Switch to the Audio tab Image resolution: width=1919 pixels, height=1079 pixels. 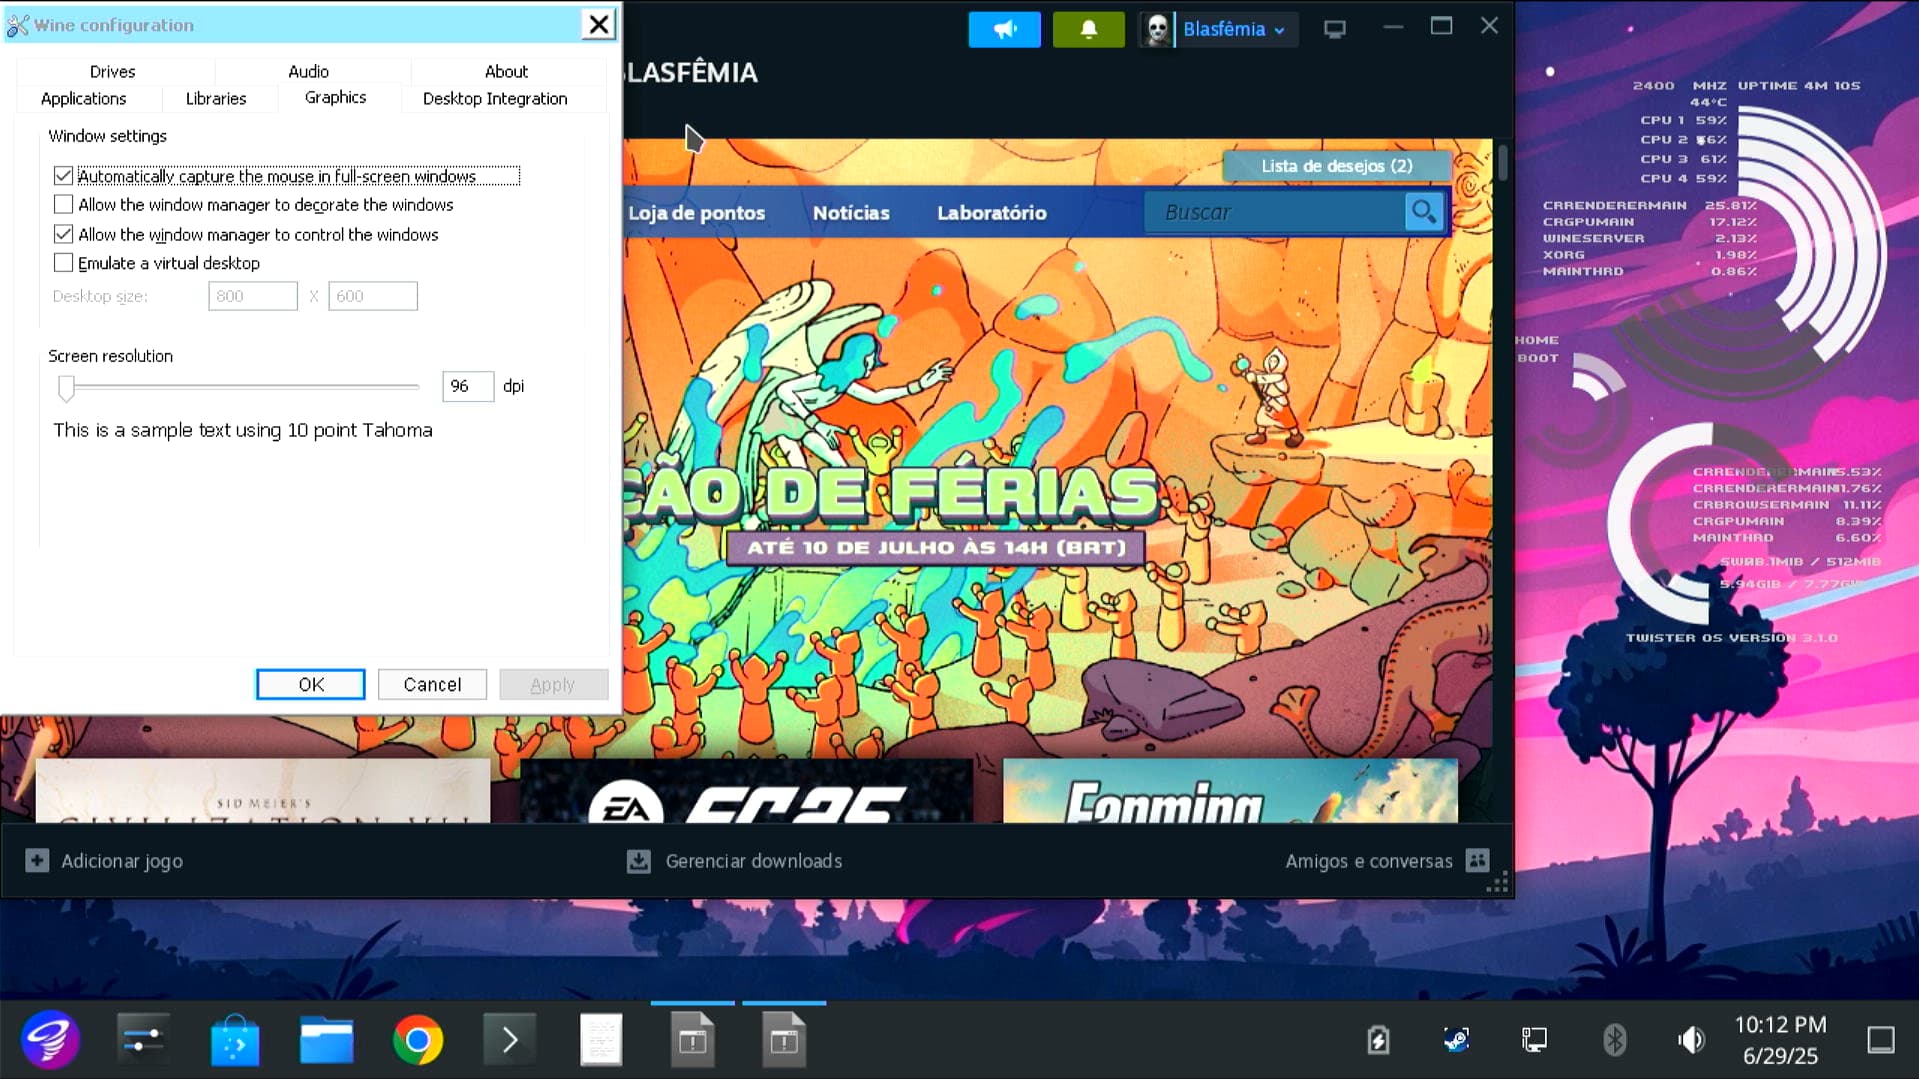pos(308,71)
